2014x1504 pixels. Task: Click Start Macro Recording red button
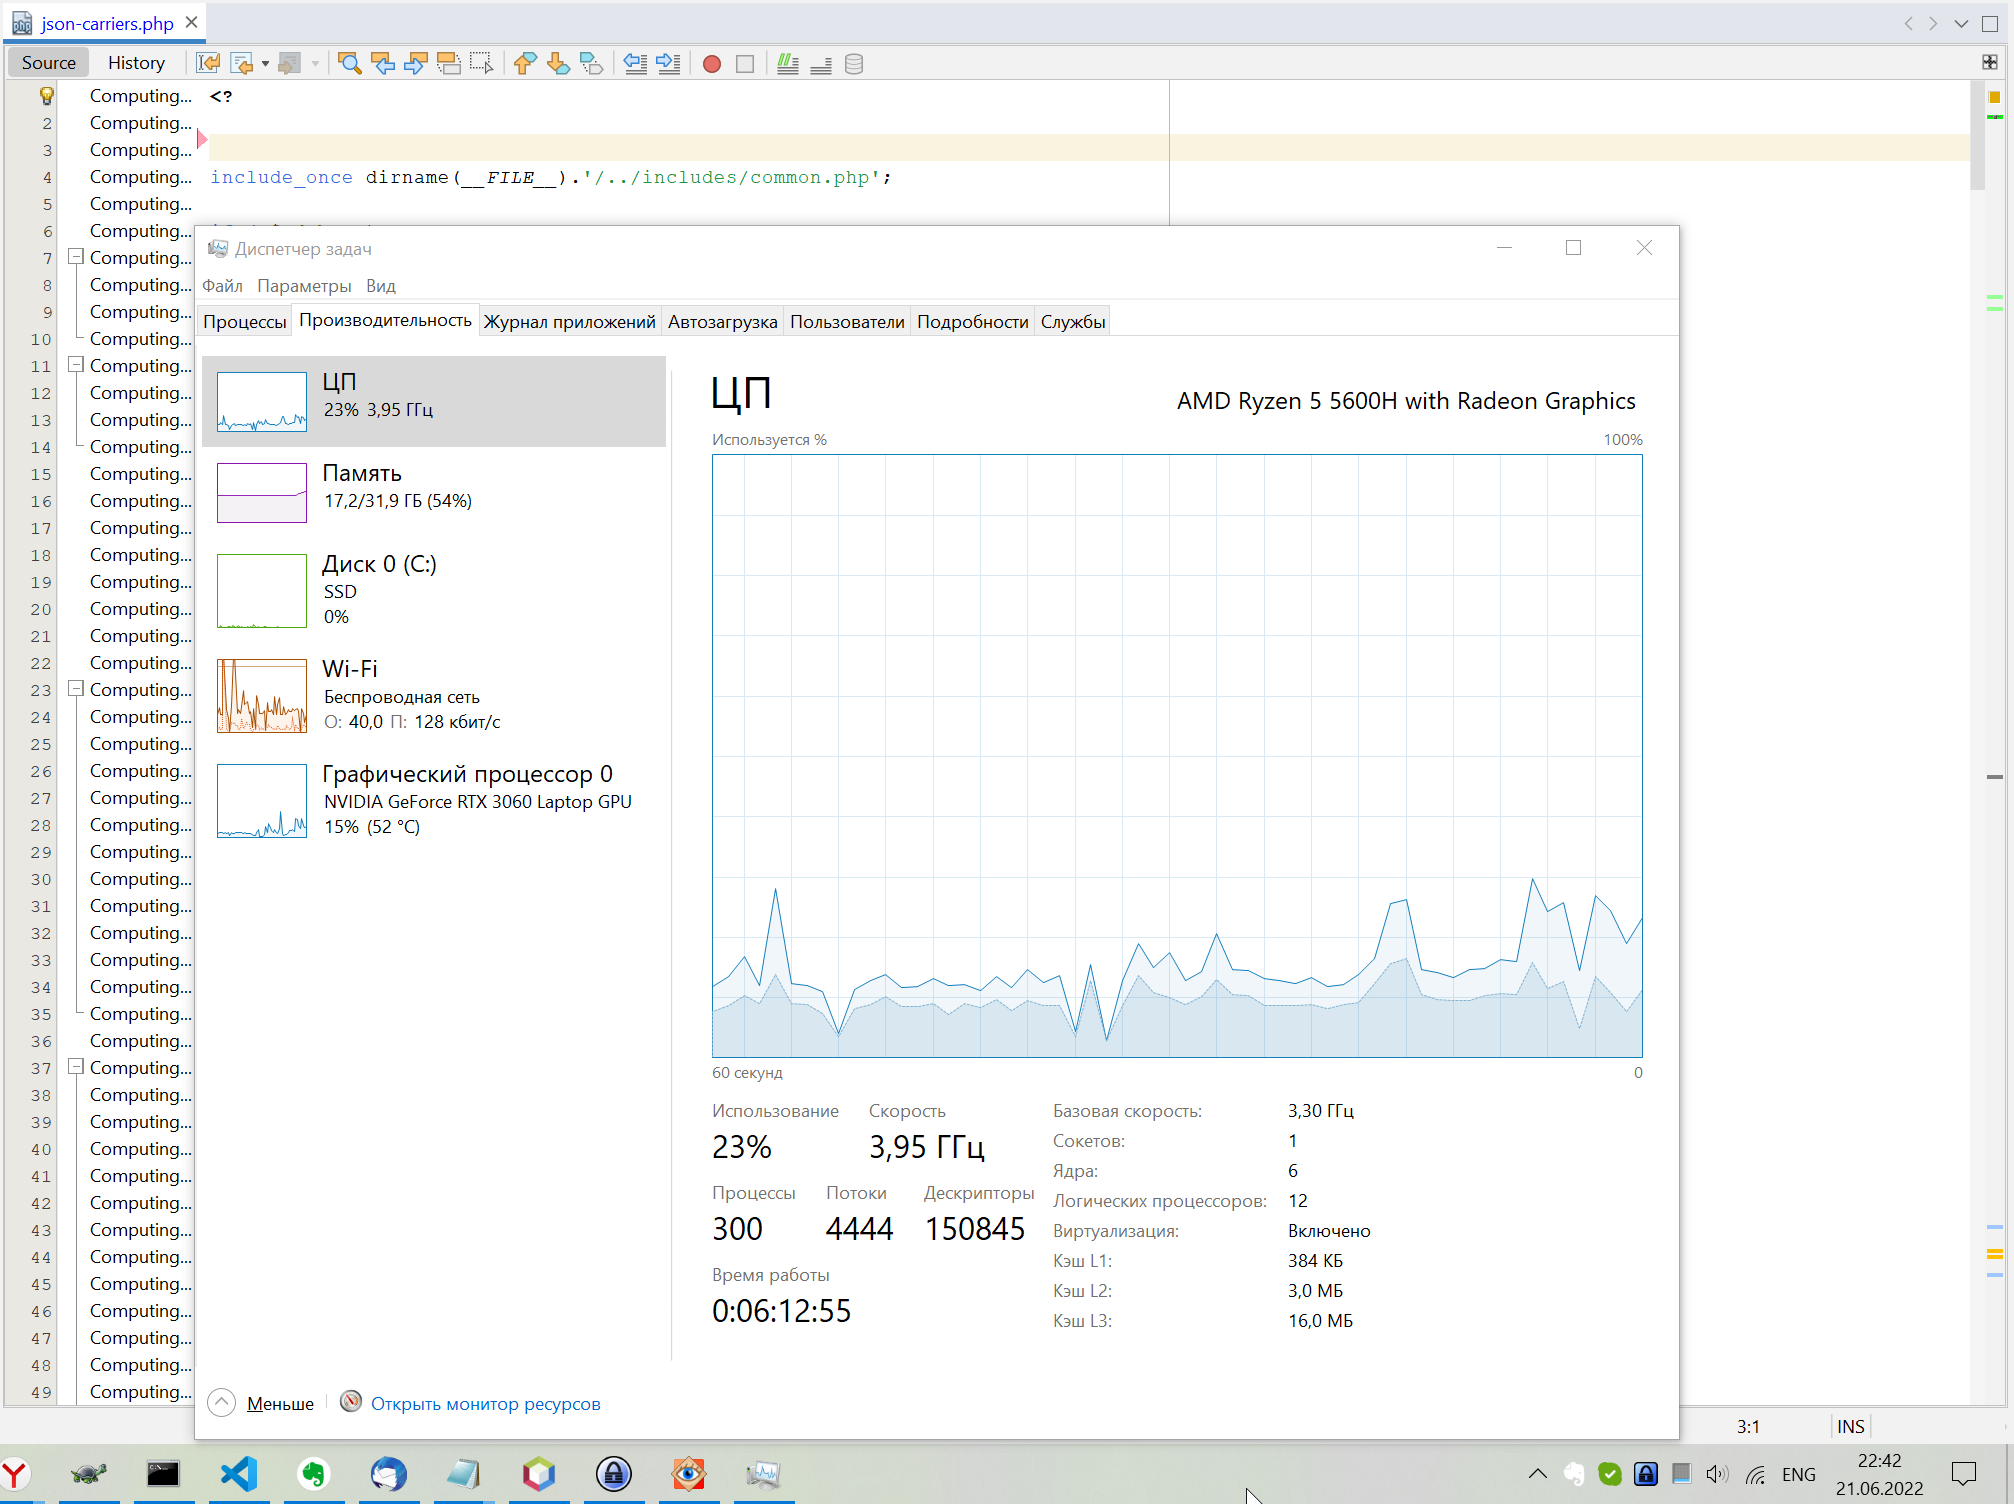click(712, 63)
